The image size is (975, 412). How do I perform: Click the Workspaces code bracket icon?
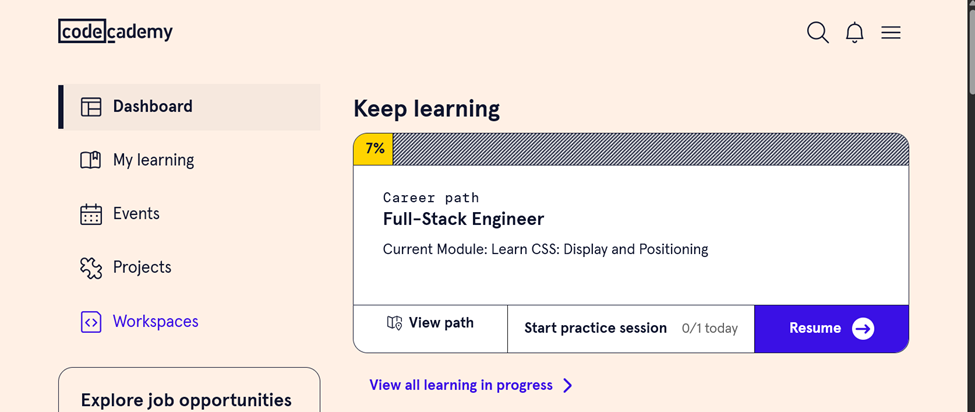91,322
